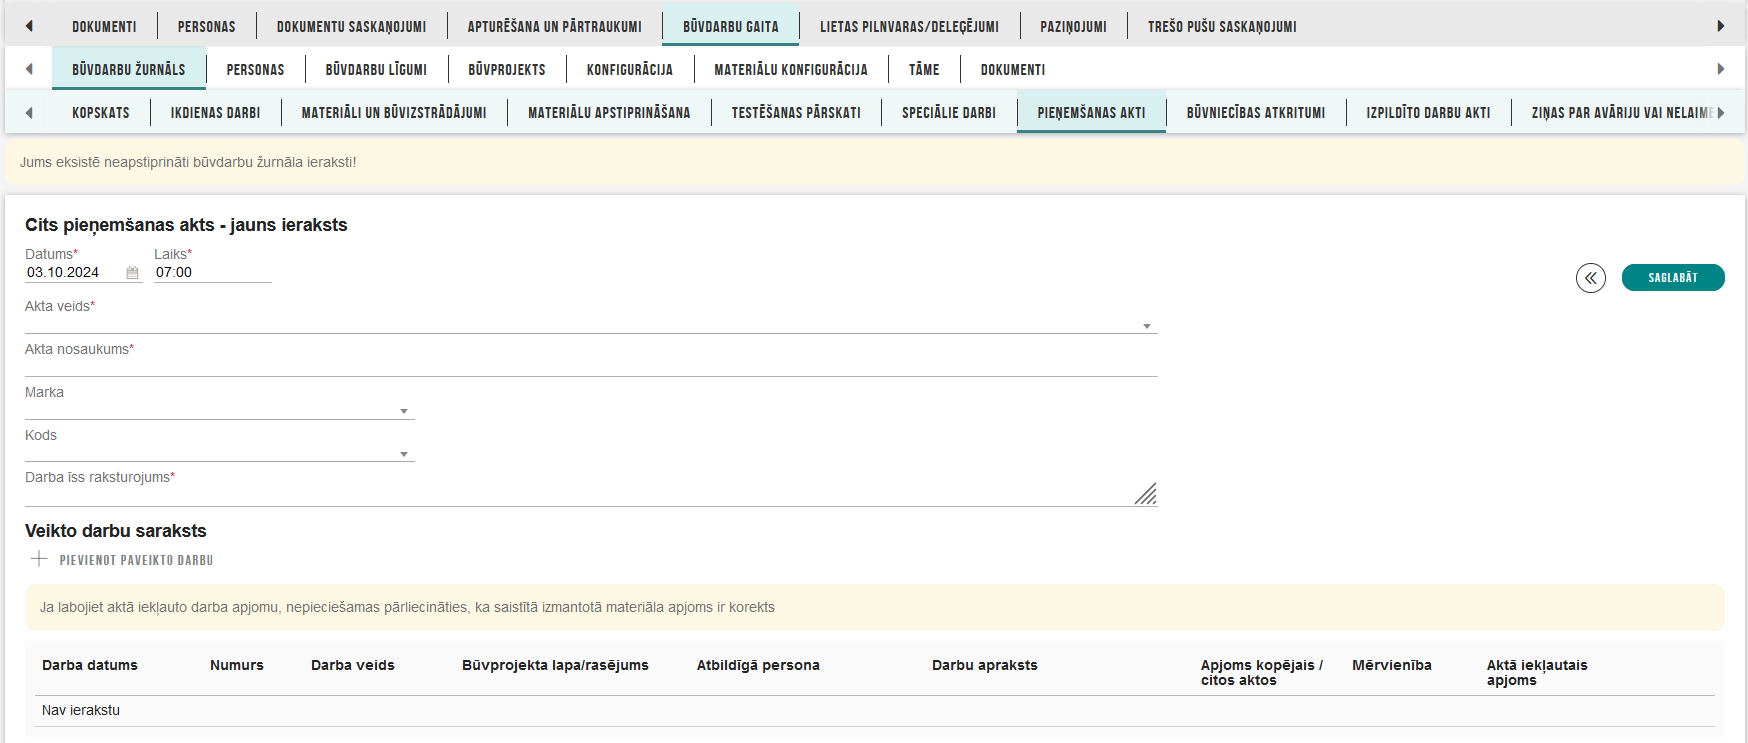The height and width of the screenshot is (743, 1748).
Task: Click the Mērvienība column header
Action: (1392, 665)
